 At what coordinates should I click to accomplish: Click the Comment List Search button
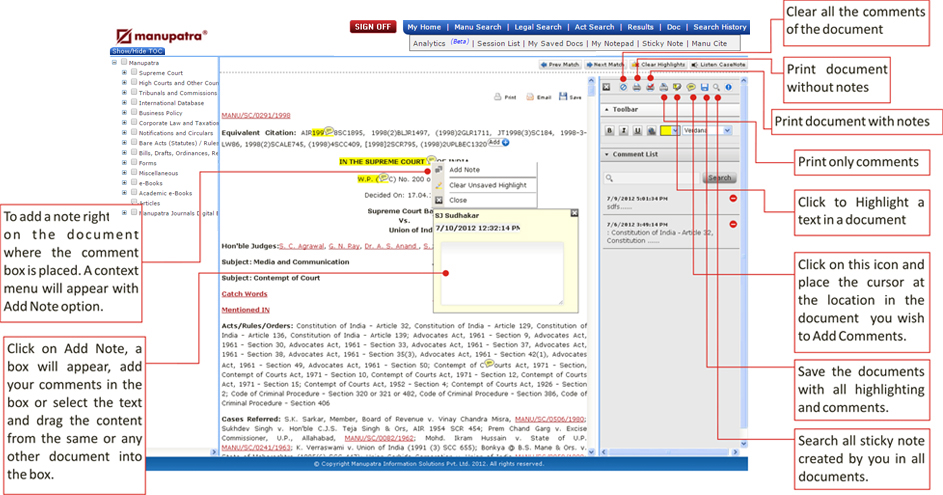coord(719,178)
